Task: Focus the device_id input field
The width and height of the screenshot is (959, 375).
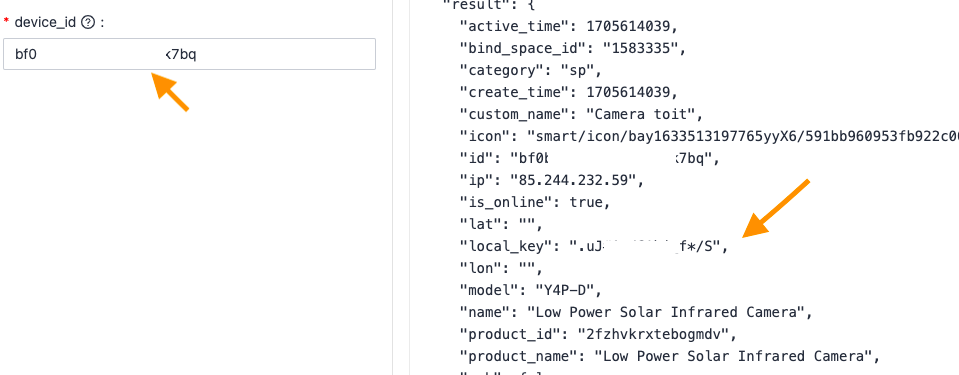Action: point(189,54)
